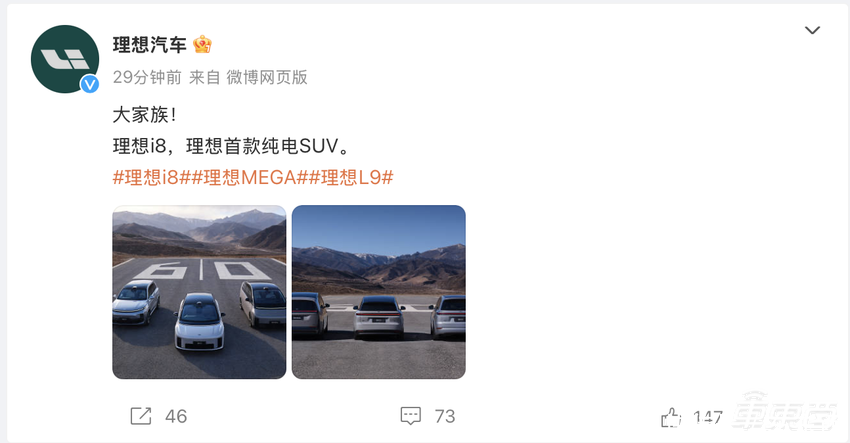Click the repost count 46
Viewport: 850px width, 443px height.
(176, 416)
